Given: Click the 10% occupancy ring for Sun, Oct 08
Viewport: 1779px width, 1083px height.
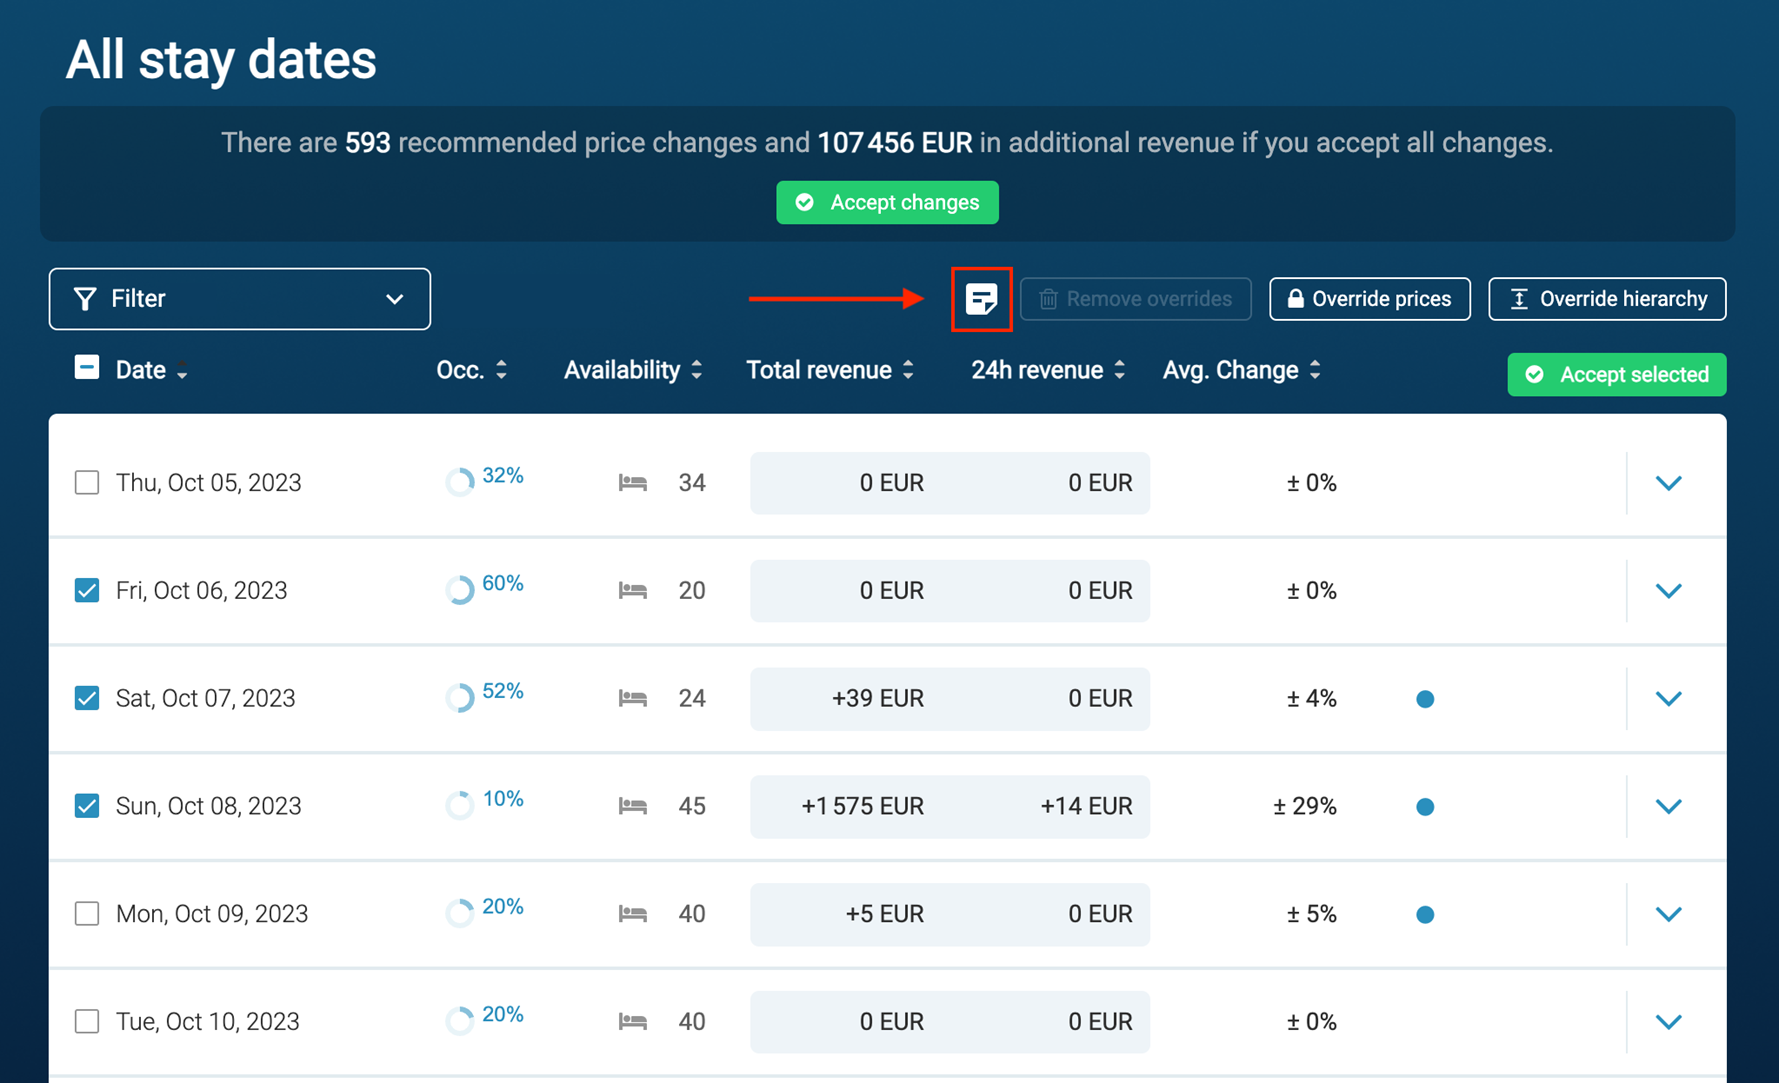Looking at the screenshot, I should point(460,805).
